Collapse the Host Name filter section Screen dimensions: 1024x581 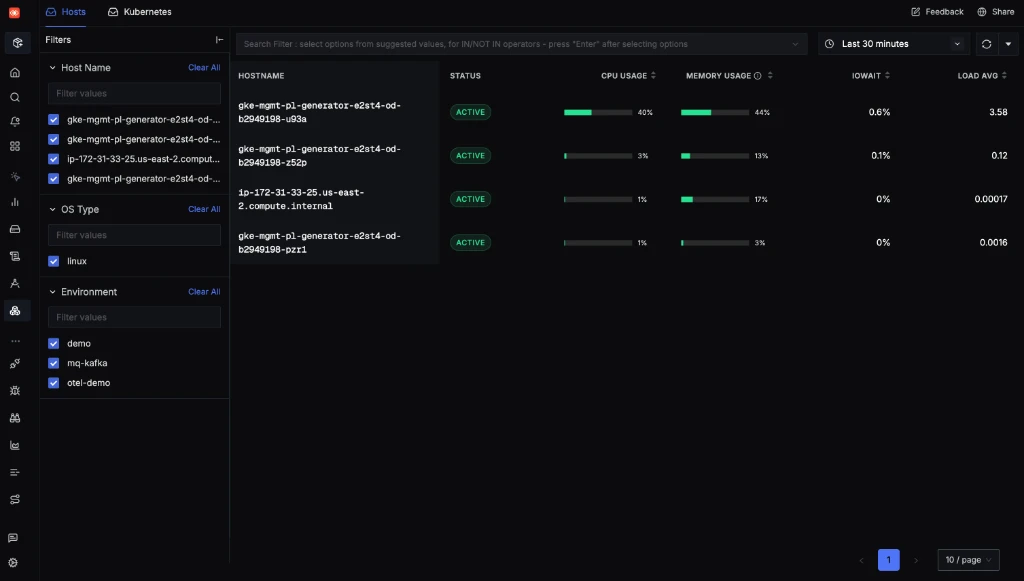tap(53, 68)
